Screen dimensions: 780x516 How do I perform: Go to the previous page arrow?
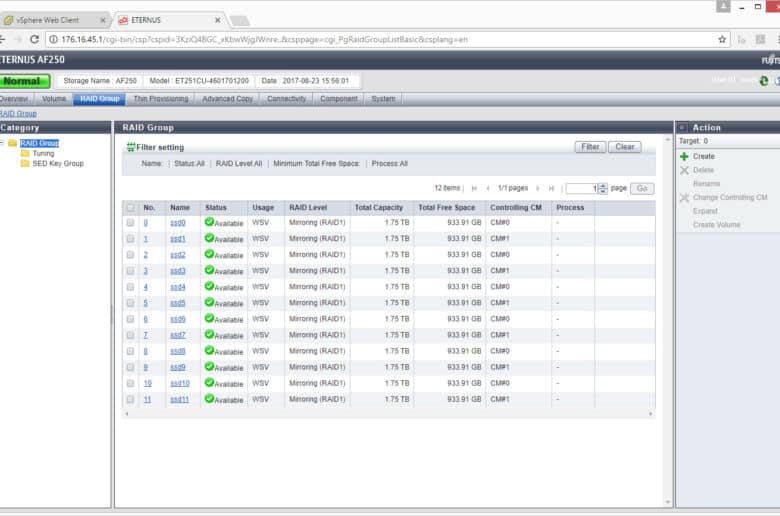click(x=488, y=188)
